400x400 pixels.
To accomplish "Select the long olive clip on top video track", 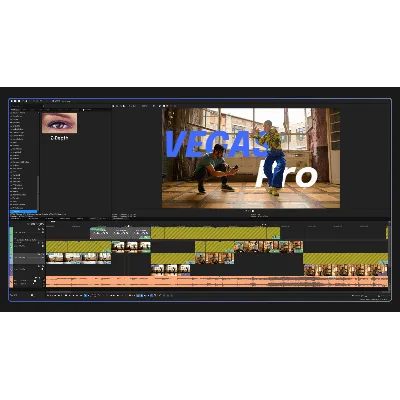I will pos(215,233).
